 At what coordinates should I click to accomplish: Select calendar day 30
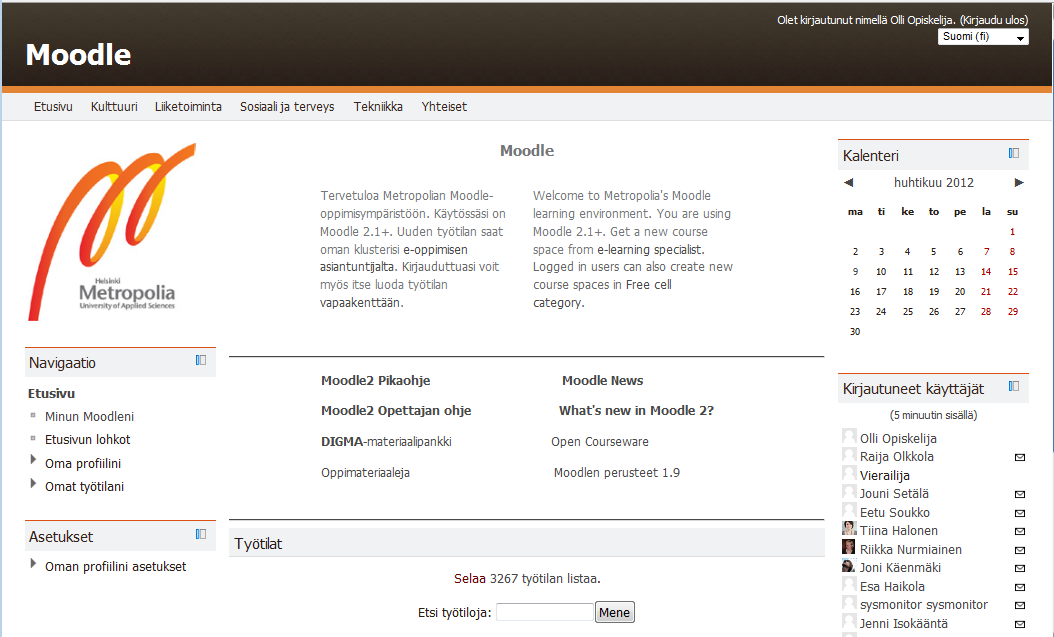pyautogui.click(x=855, y=332)
